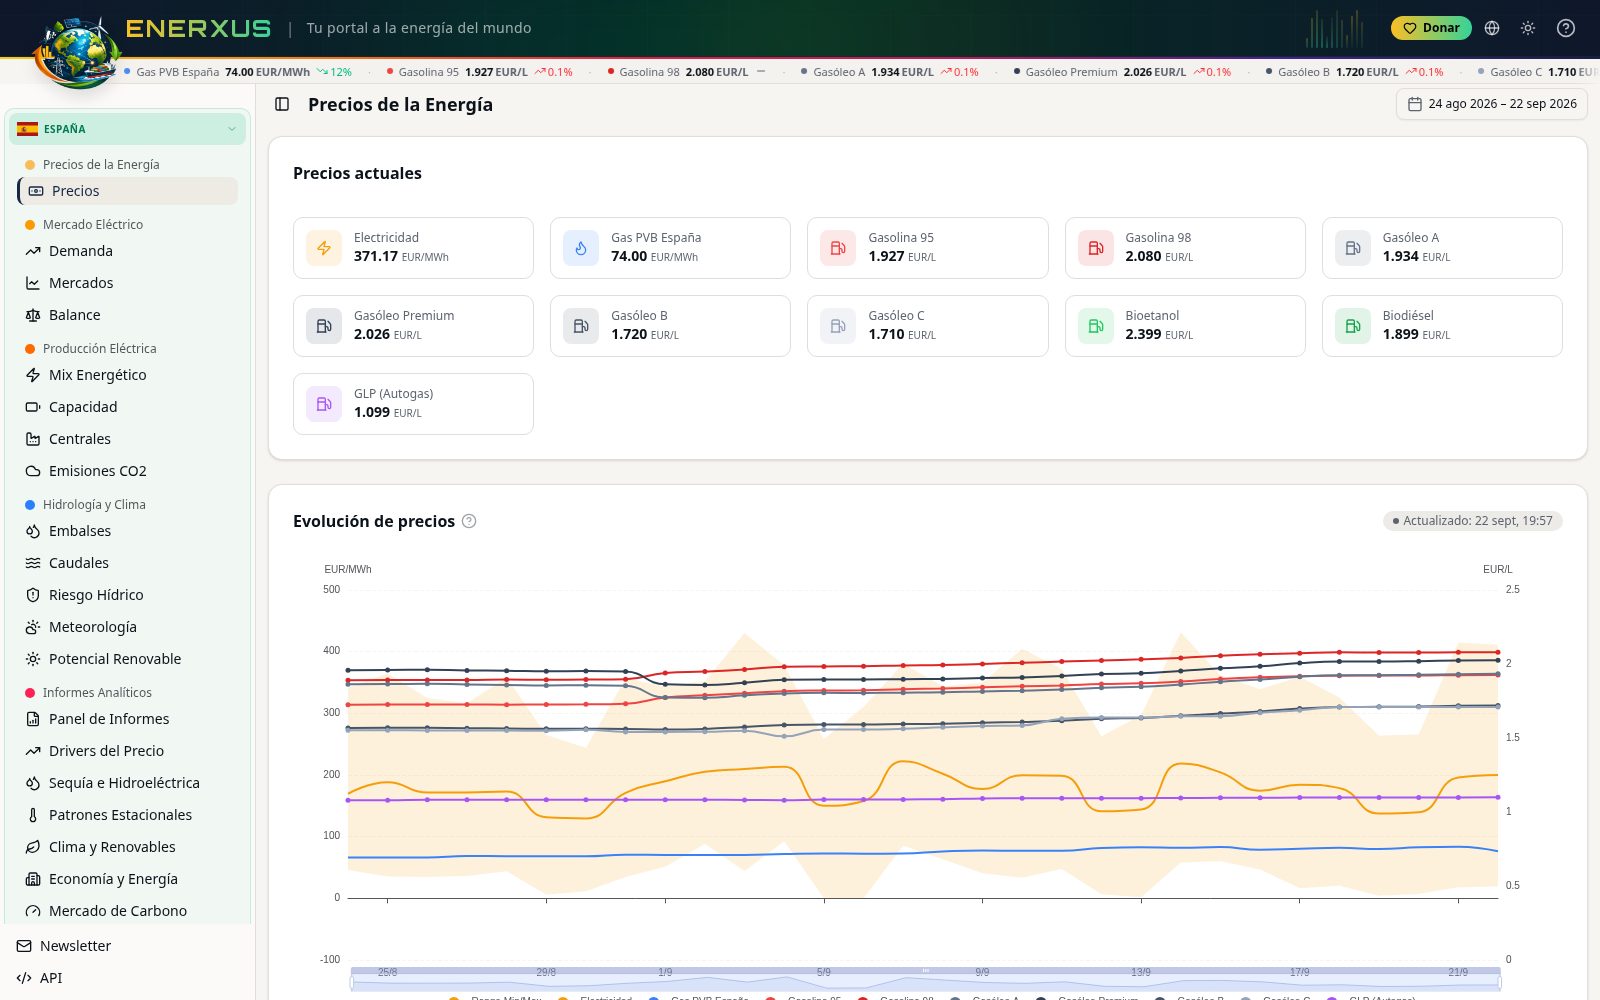Click the Emisiones CO2 cloud icon
The width and height of the screenshot is (1600, 1000).
tap(33, 471)
